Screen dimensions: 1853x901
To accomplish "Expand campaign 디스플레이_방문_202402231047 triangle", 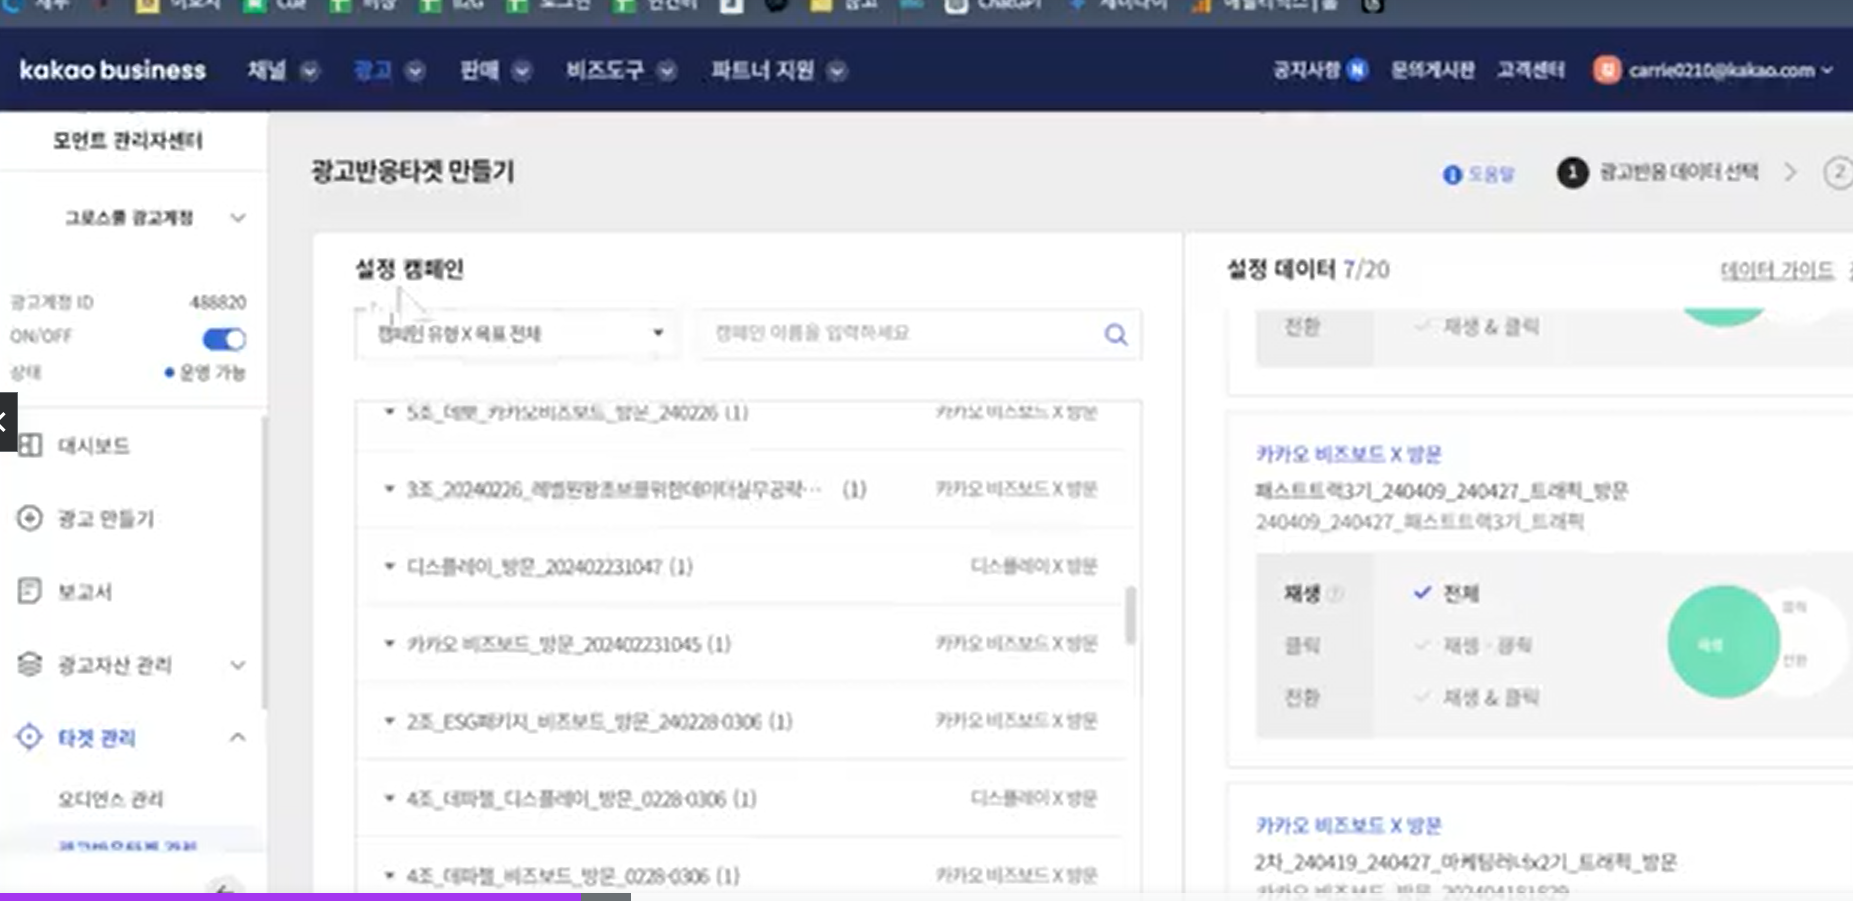I will [389, 566].
